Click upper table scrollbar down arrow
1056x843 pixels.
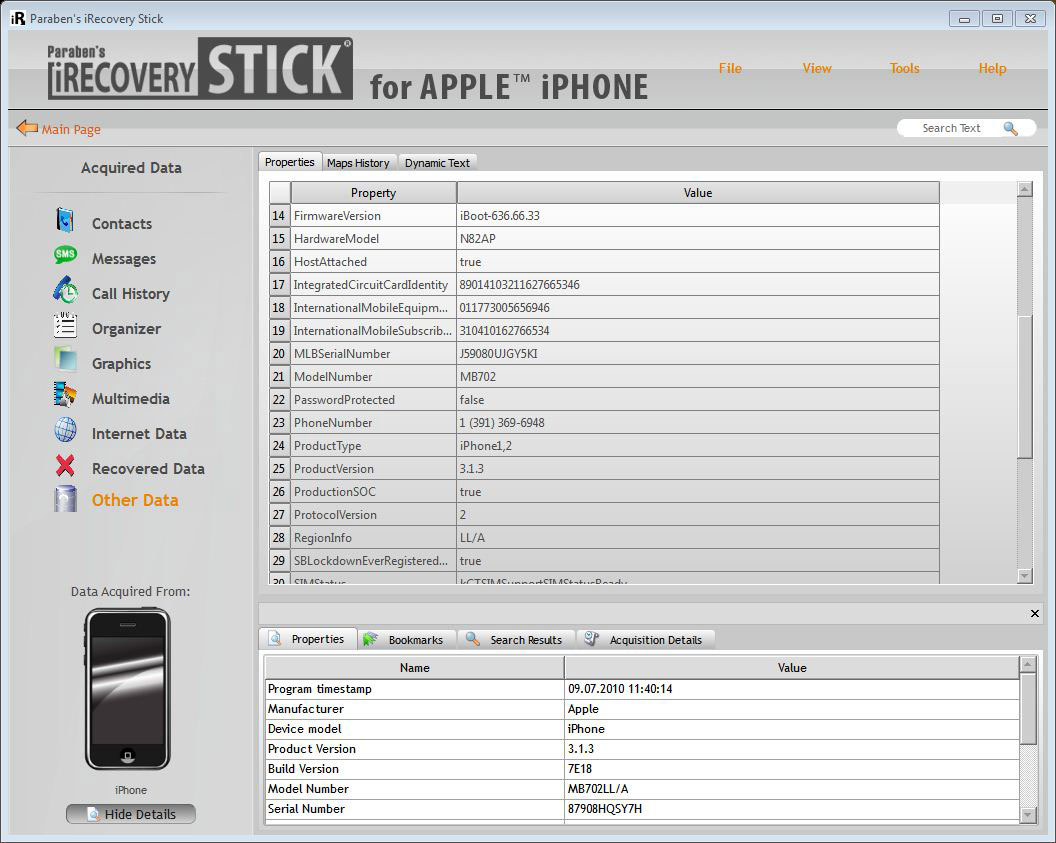point(1024,576)
